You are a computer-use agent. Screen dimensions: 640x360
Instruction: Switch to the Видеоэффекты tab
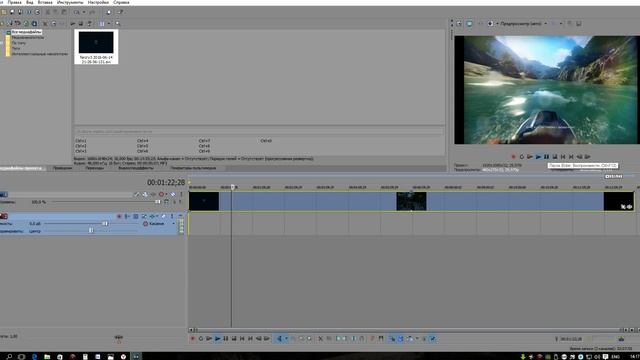click(136, 168)
